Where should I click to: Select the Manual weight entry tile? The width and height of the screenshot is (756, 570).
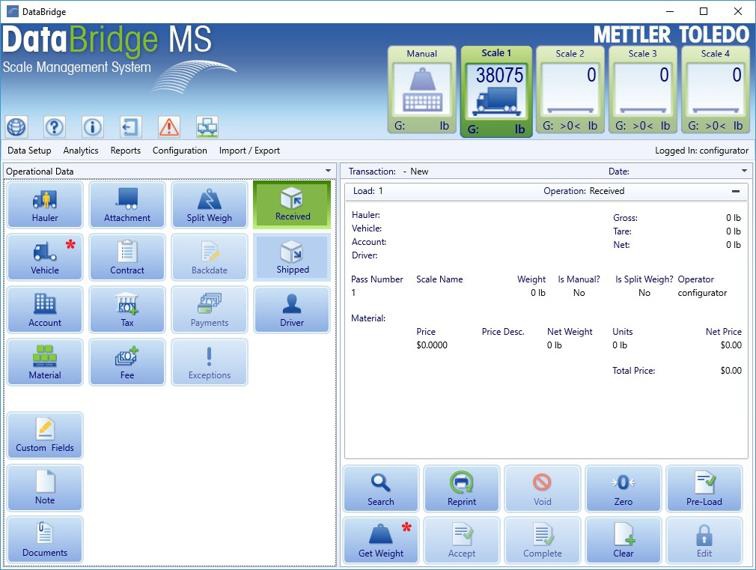tap(422, 90)
